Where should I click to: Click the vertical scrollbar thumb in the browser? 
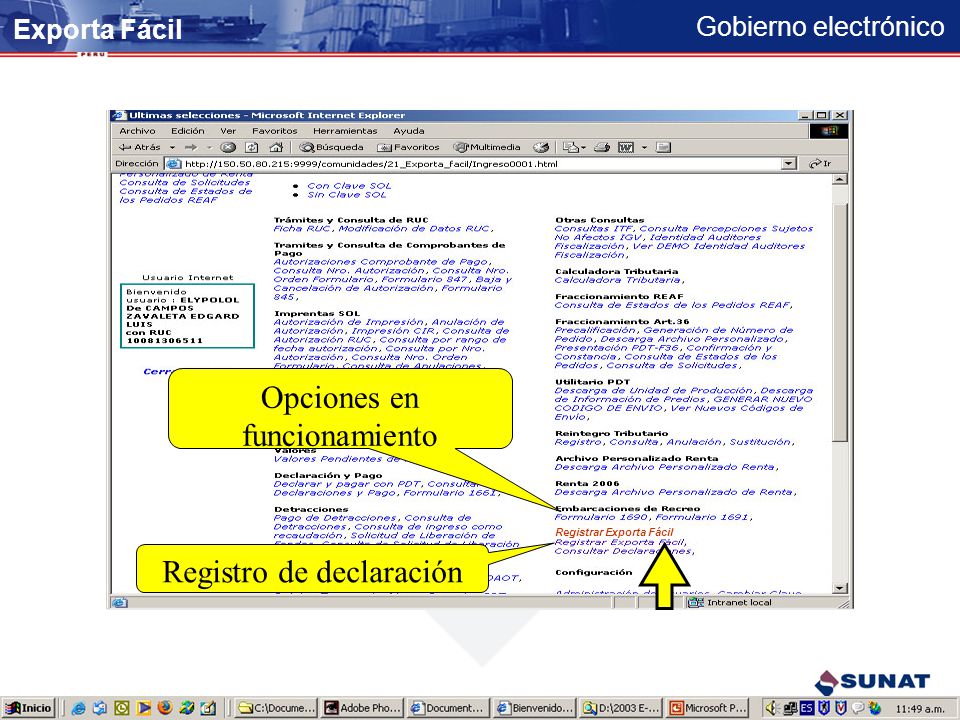coord(840,321)
